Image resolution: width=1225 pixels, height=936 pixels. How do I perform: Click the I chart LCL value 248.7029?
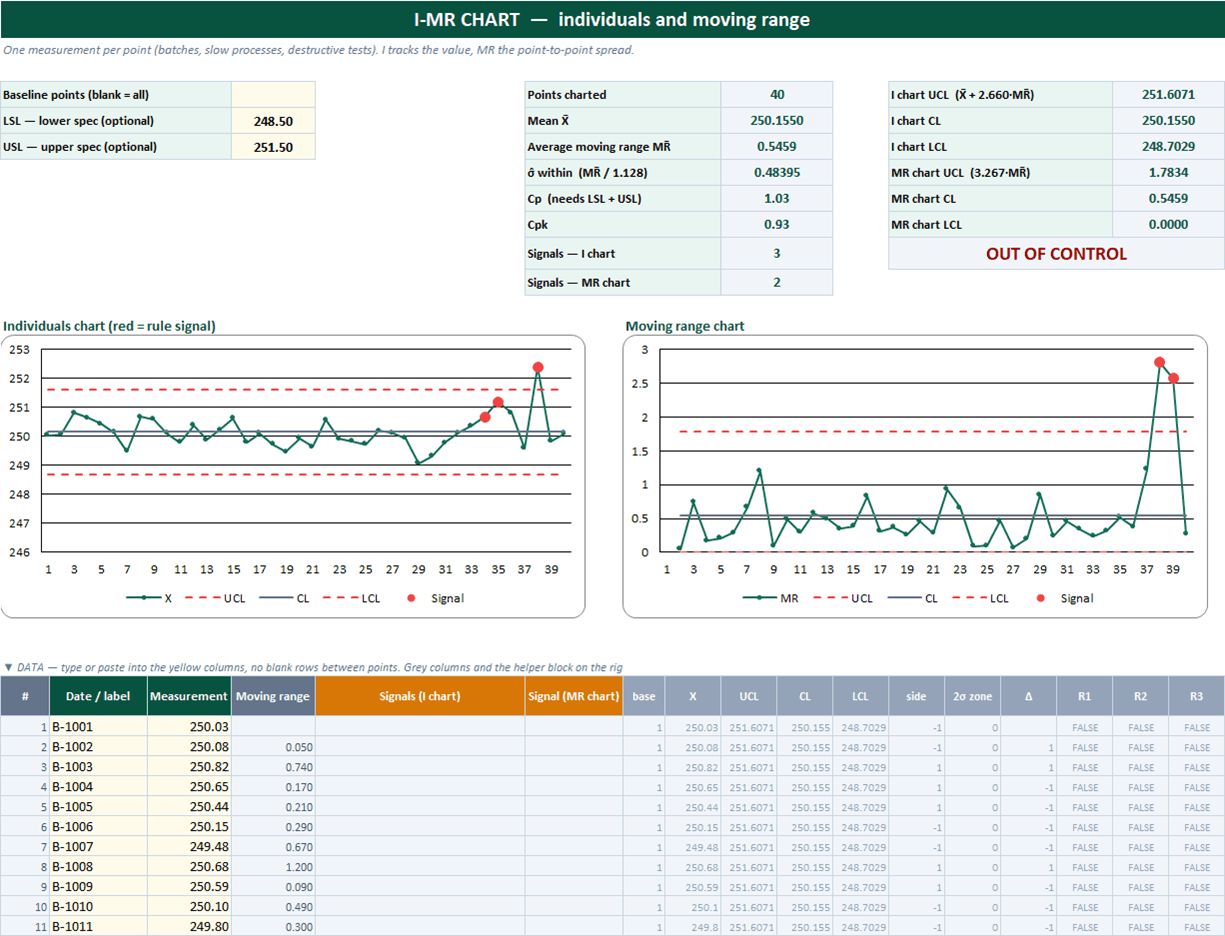(1168, 146)
